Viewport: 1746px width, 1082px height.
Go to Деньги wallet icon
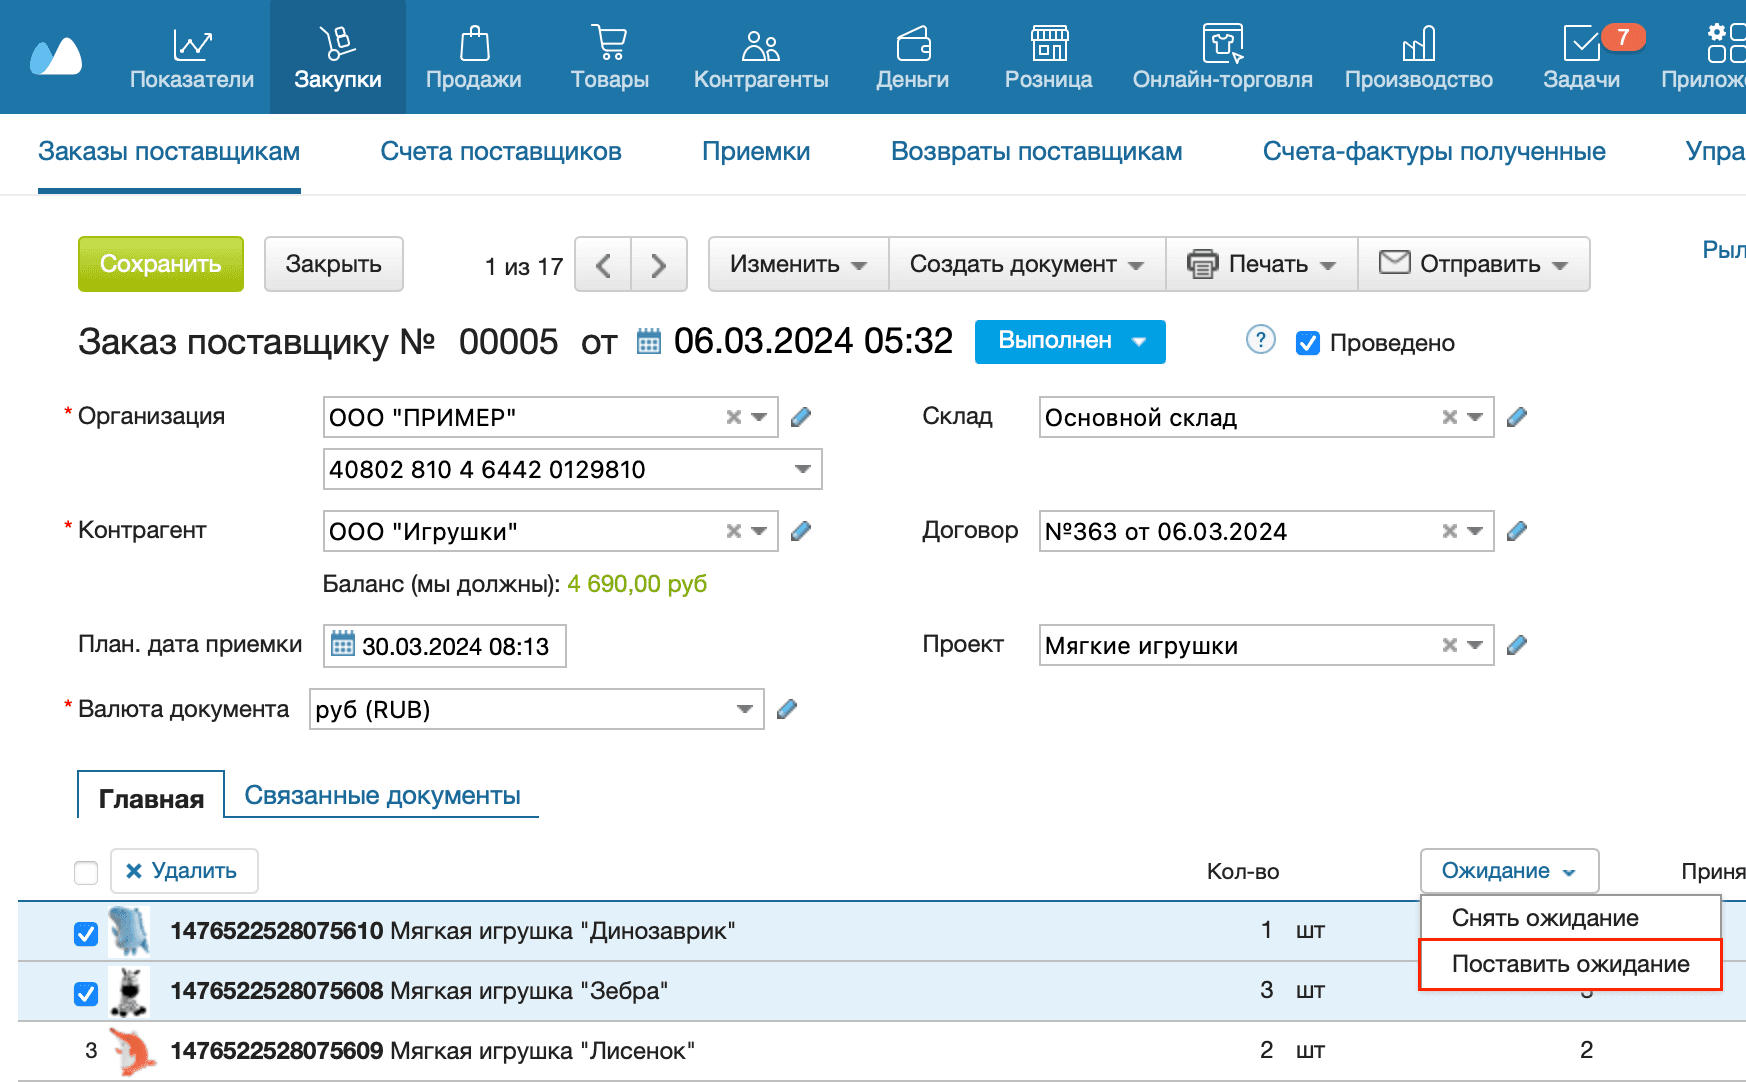coord(913,44)
